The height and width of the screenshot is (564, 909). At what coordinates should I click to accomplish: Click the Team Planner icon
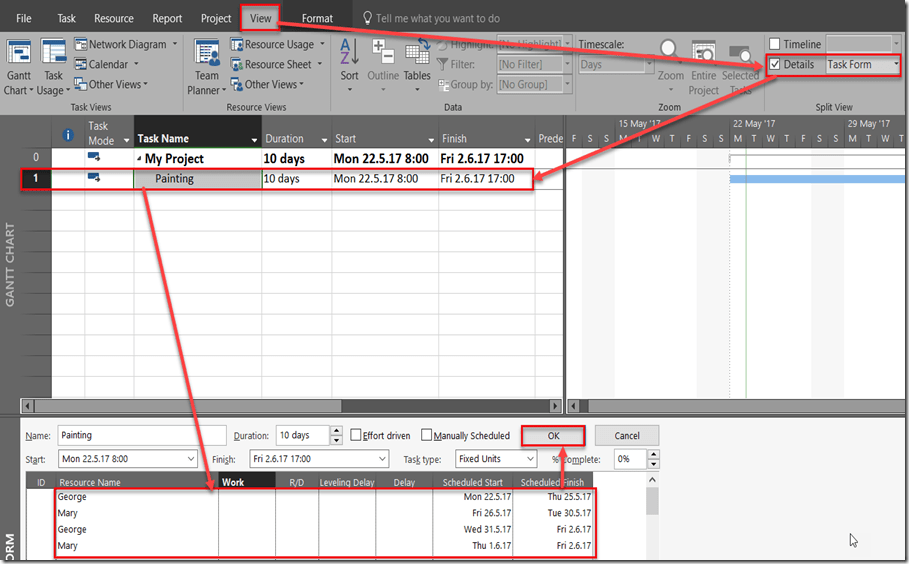click(x=207, y=55)
